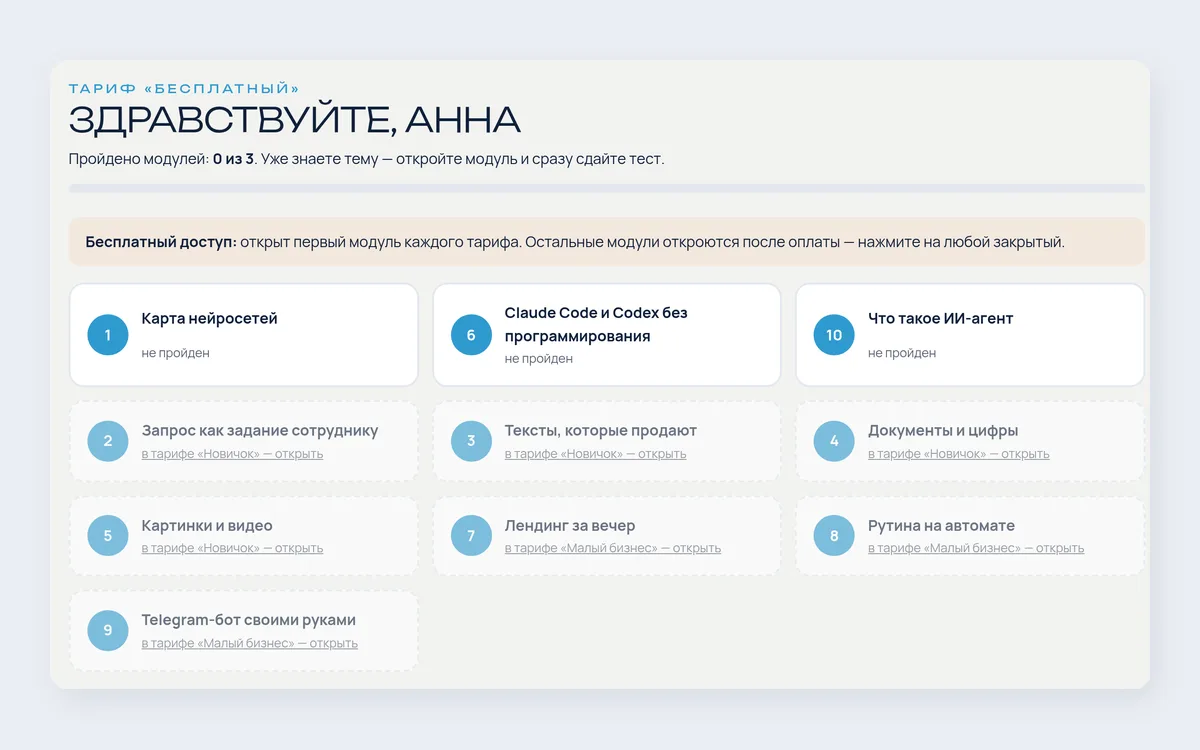Click the number 10 module circle
Screen dimensions: 1200x750
point(834,335)
